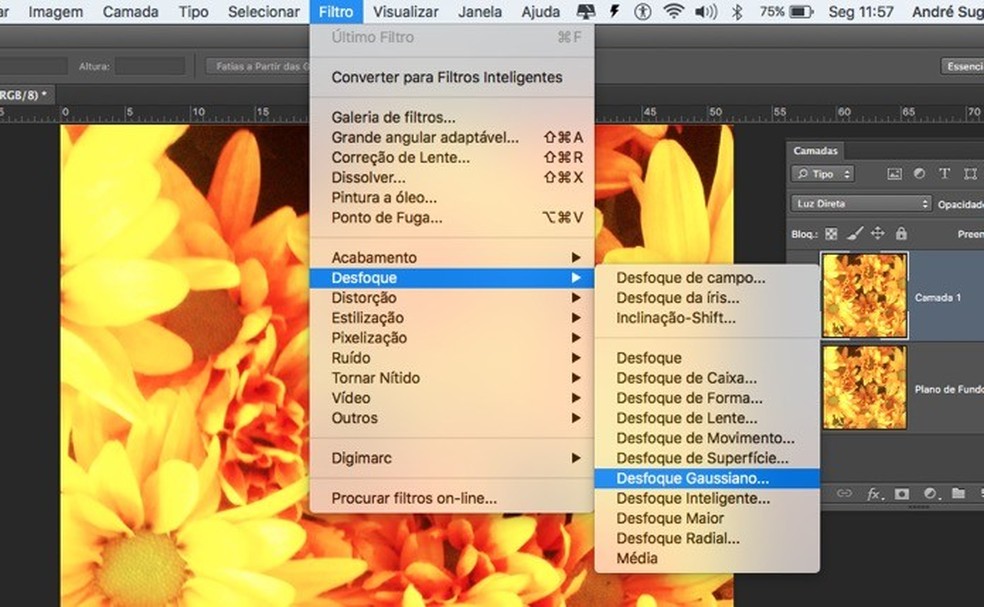Screen dimensions: 984x607
Task: Open Grande angular adaptável filter
Action: coord(452,137)
